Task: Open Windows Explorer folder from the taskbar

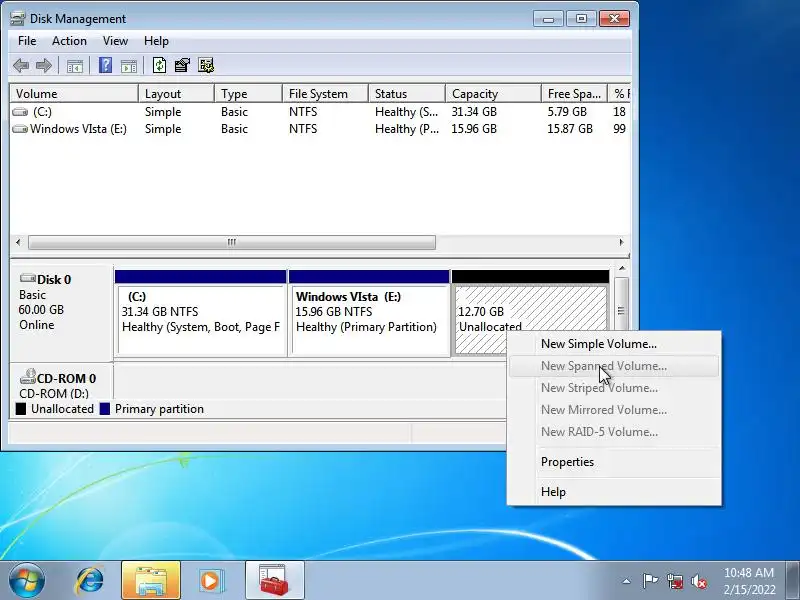Action: pos(151,581)
